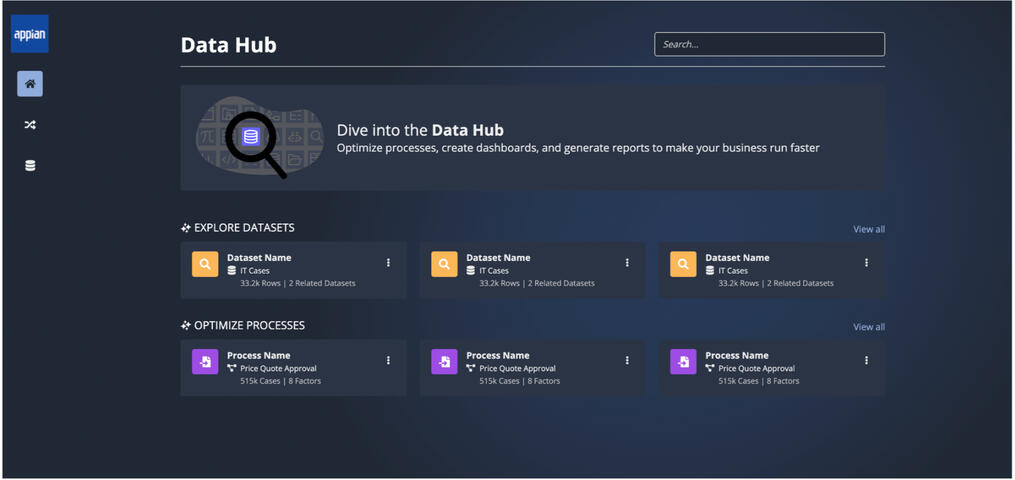Image resolution: width=1015 pixels, height=480 pixels.
Task: Focus the Search input field
Action: (769, 44)
